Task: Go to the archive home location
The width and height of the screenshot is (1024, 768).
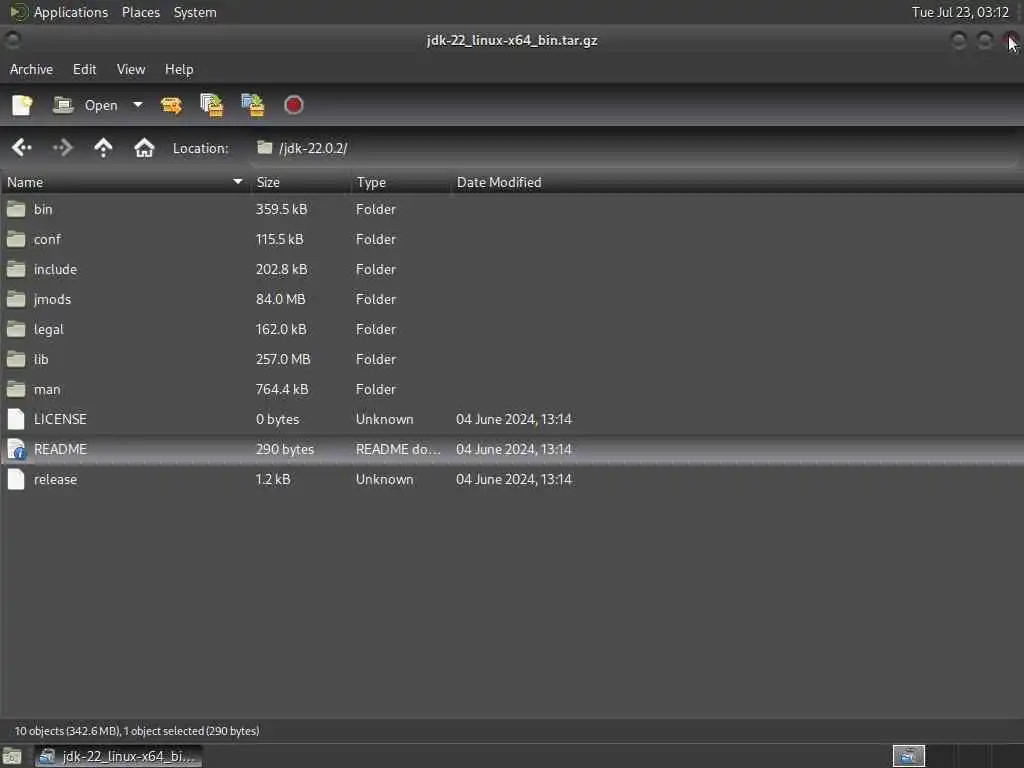Action: tap(144, 148)
